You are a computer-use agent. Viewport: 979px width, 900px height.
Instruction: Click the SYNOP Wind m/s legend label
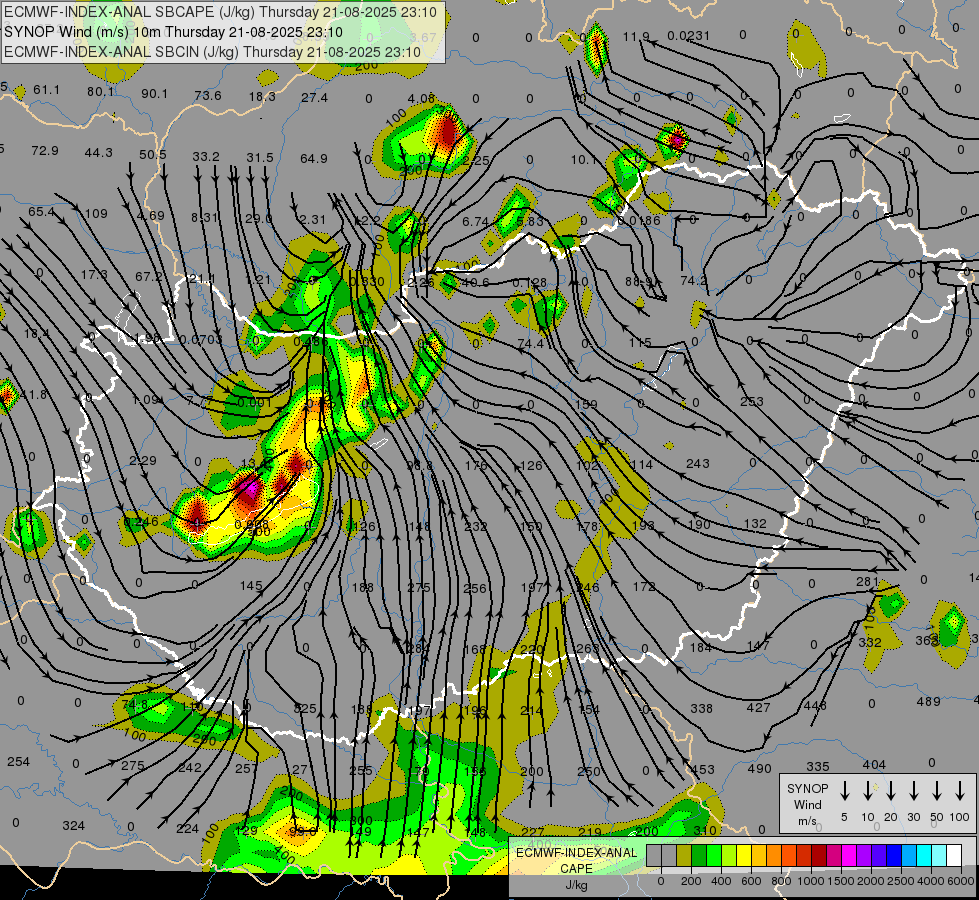[x=807, y=805]
